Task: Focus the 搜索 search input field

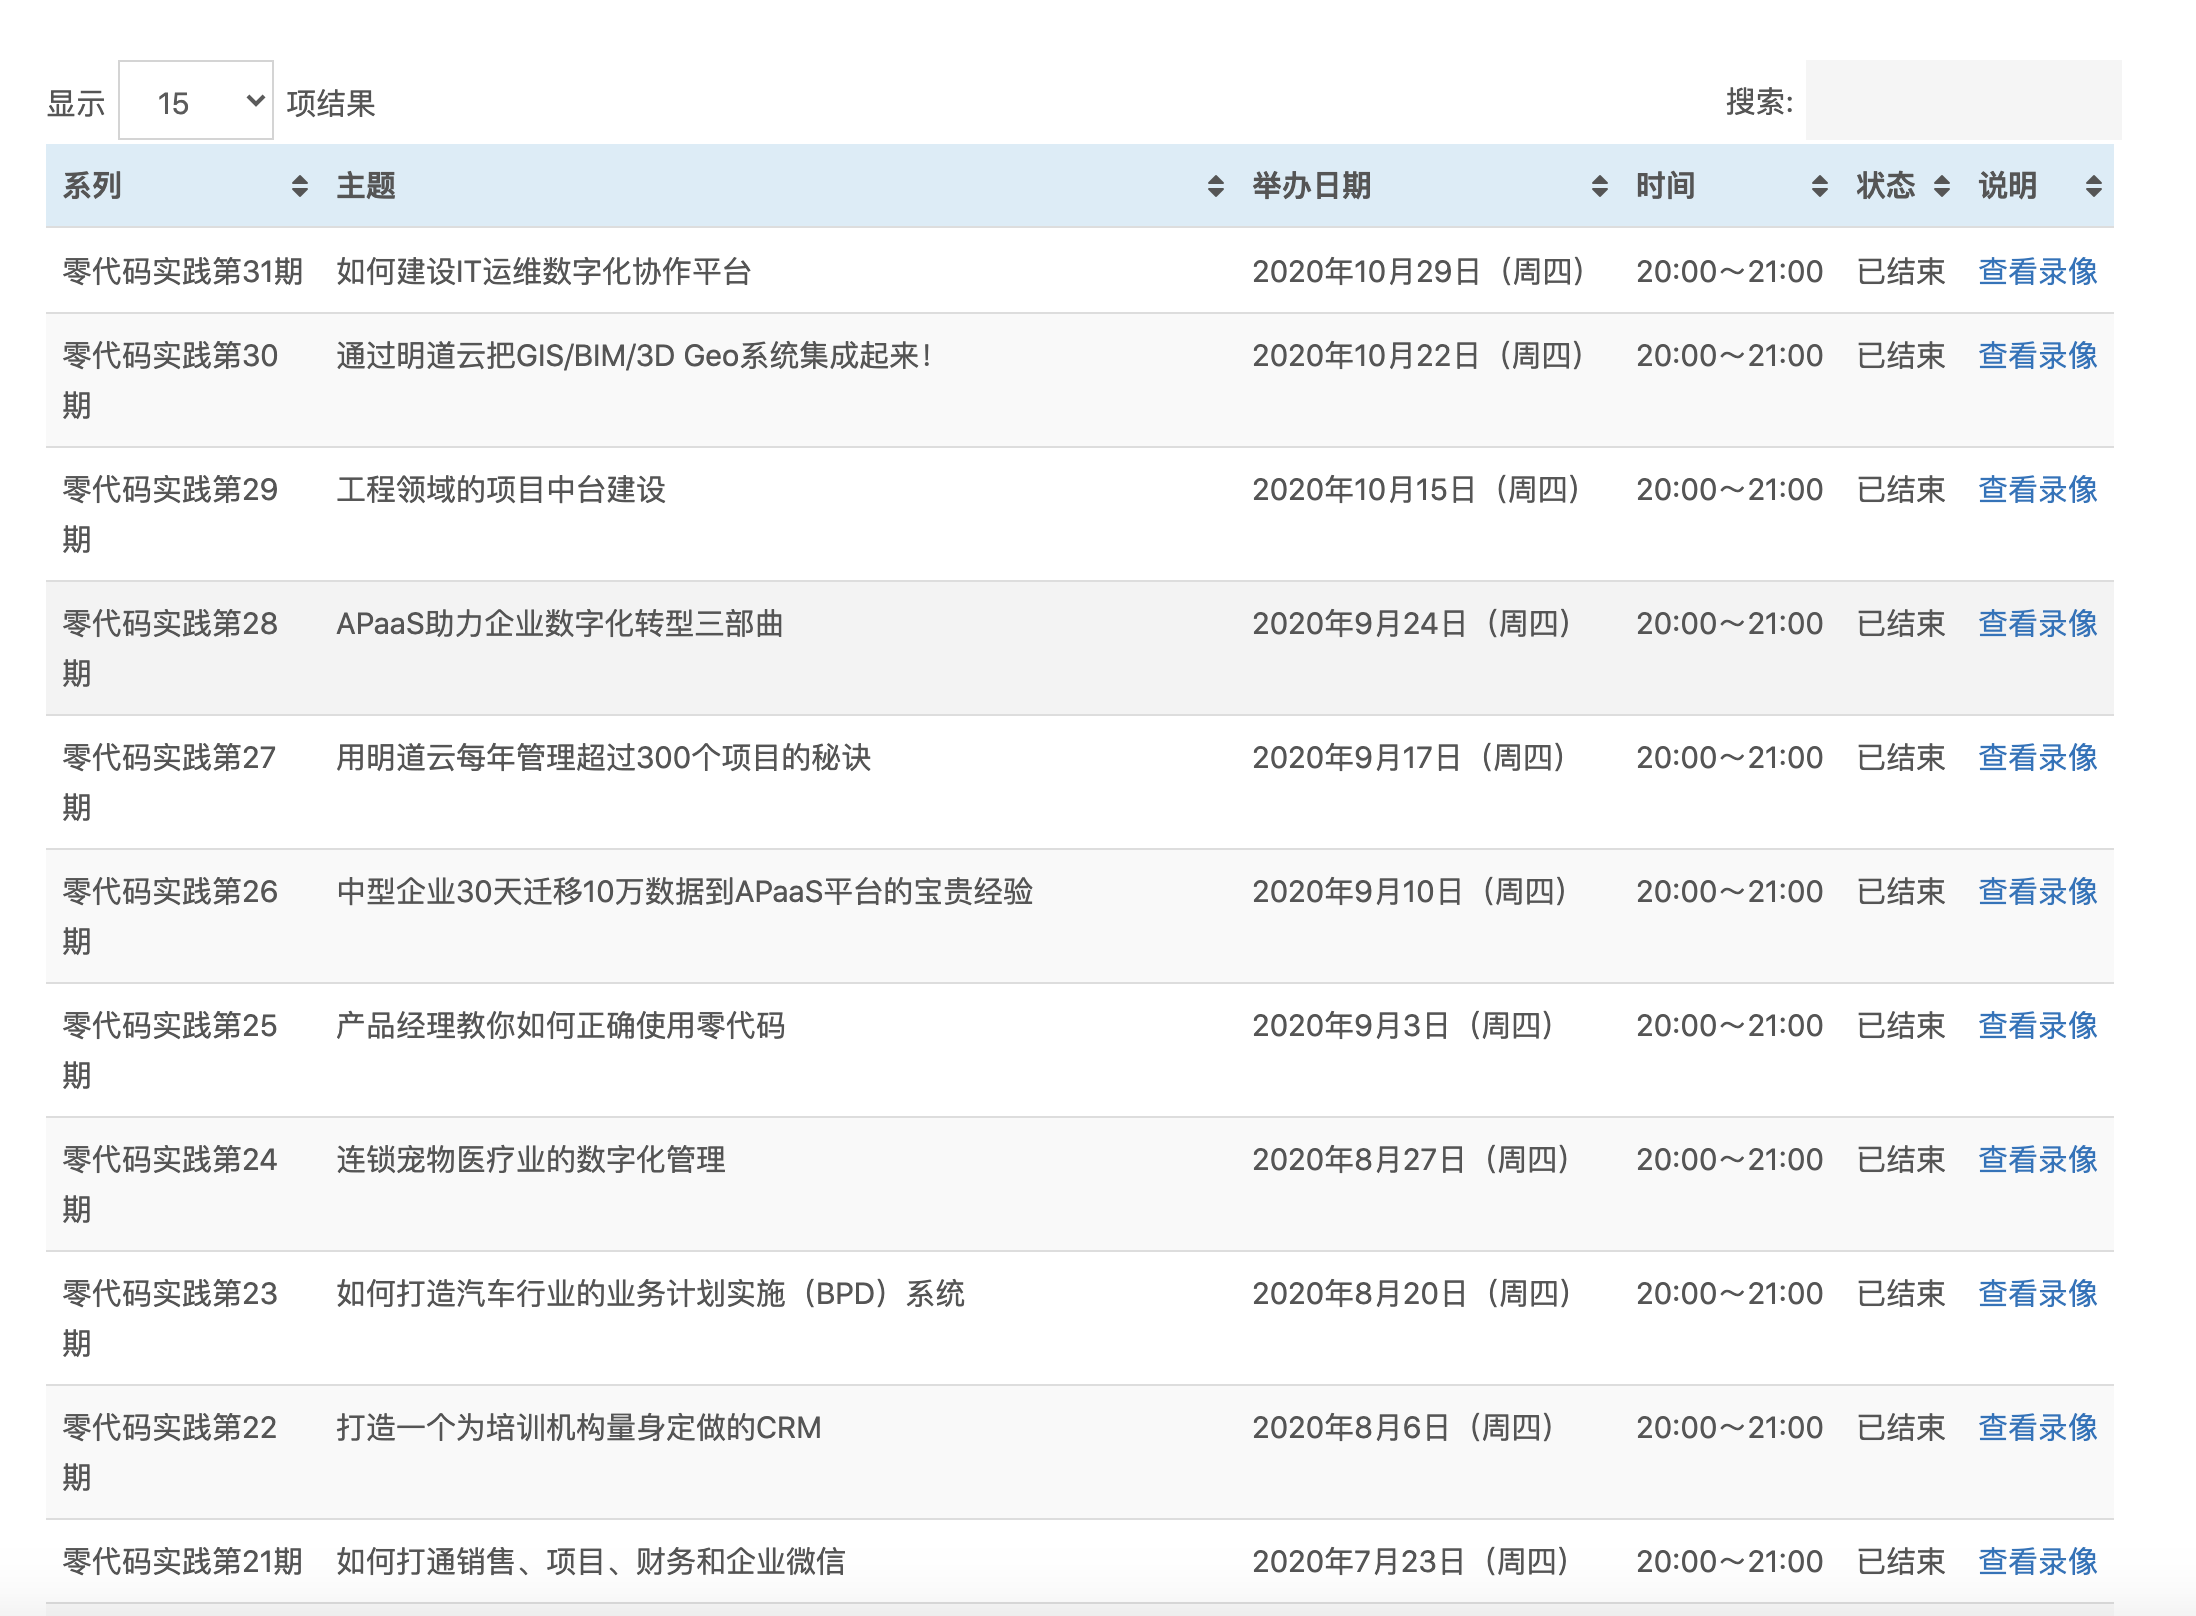Action: [1962, 101]
